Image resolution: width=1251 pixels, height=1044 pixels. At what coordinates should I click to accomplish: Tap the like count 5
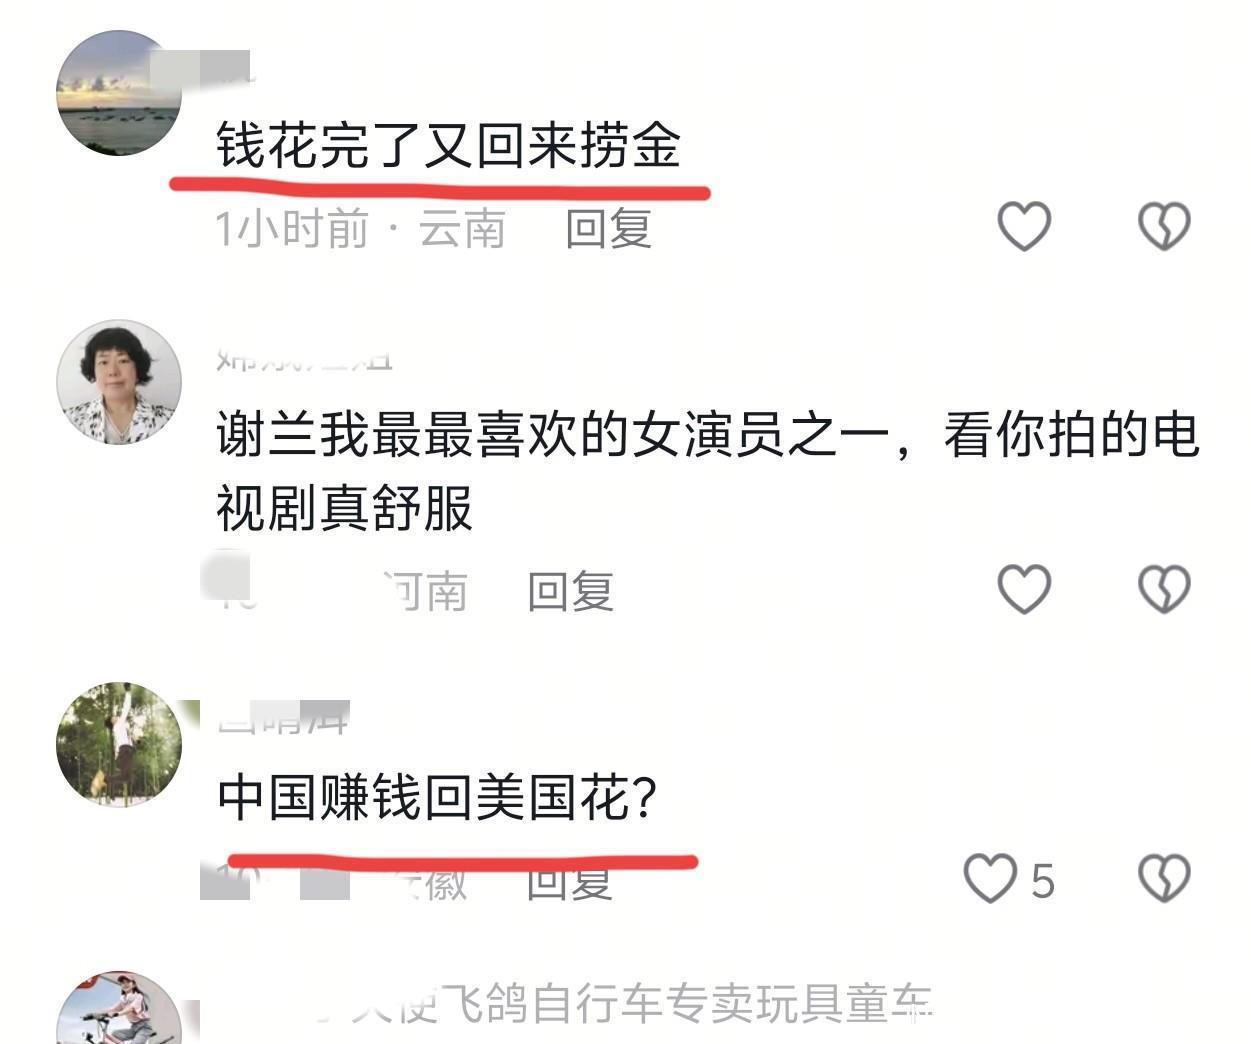[x=1043, y=881]
